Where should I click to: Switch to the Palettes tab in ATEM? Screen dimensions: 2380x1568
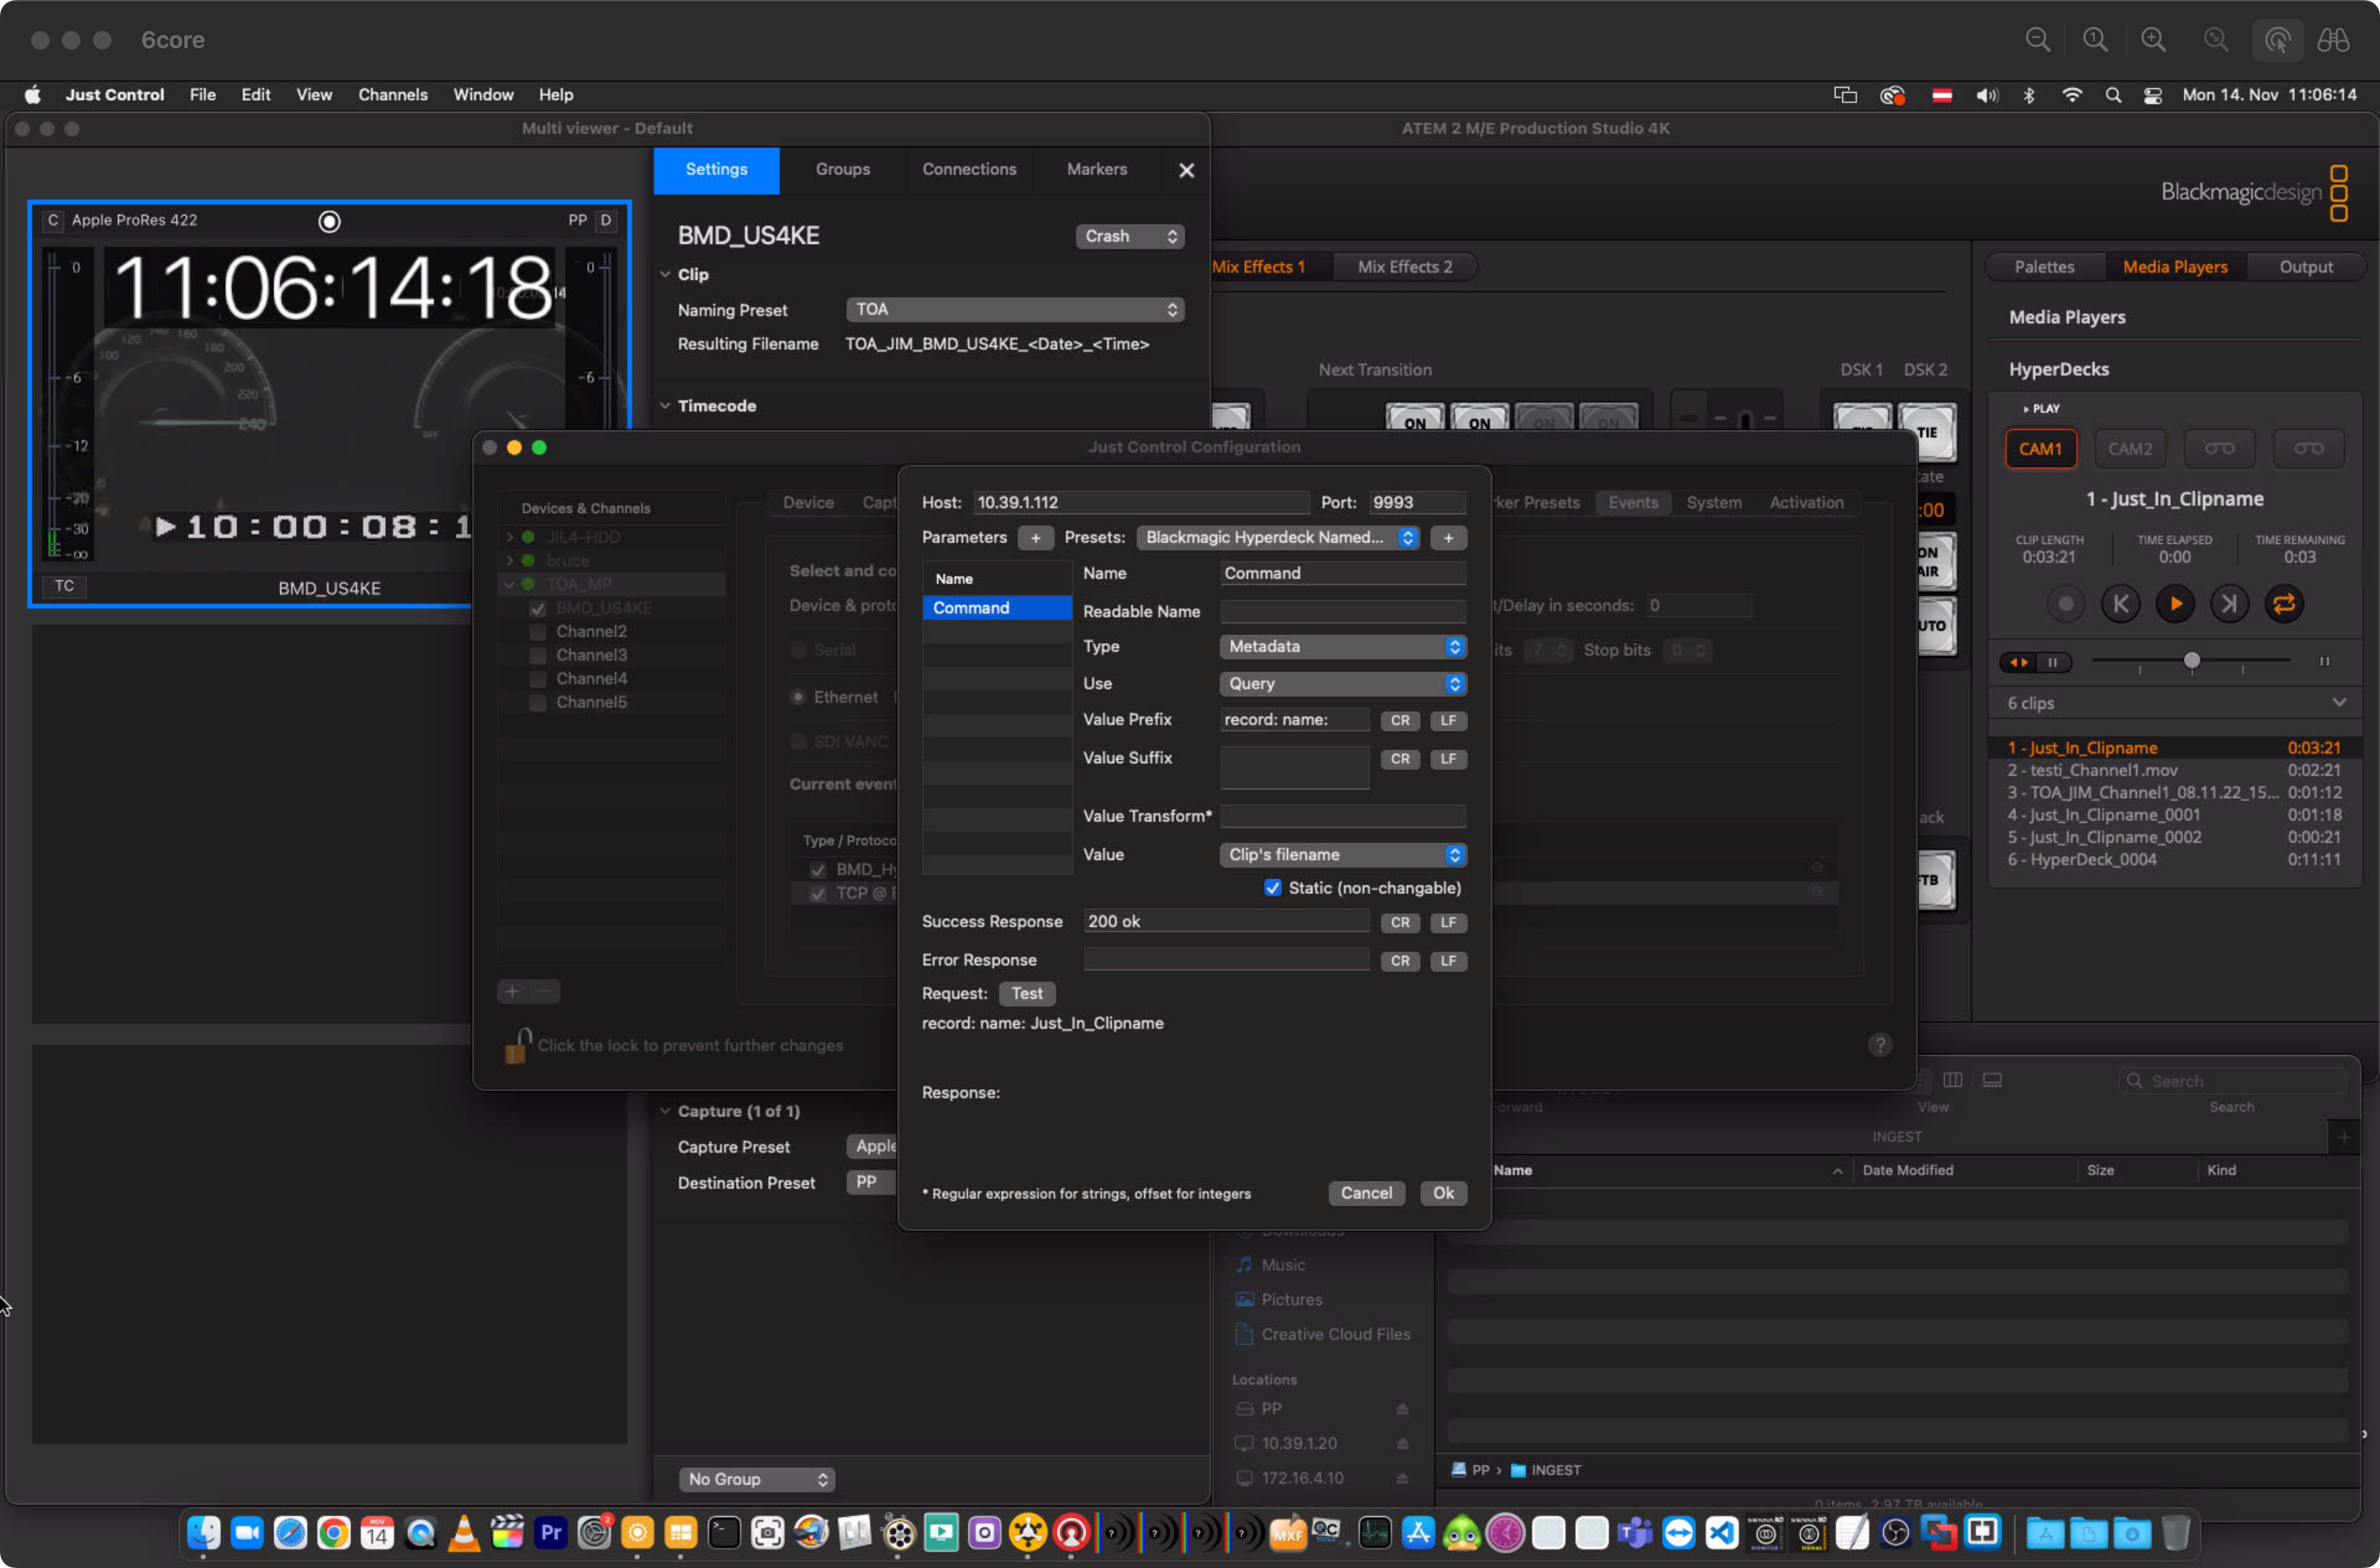(2044, 267)
